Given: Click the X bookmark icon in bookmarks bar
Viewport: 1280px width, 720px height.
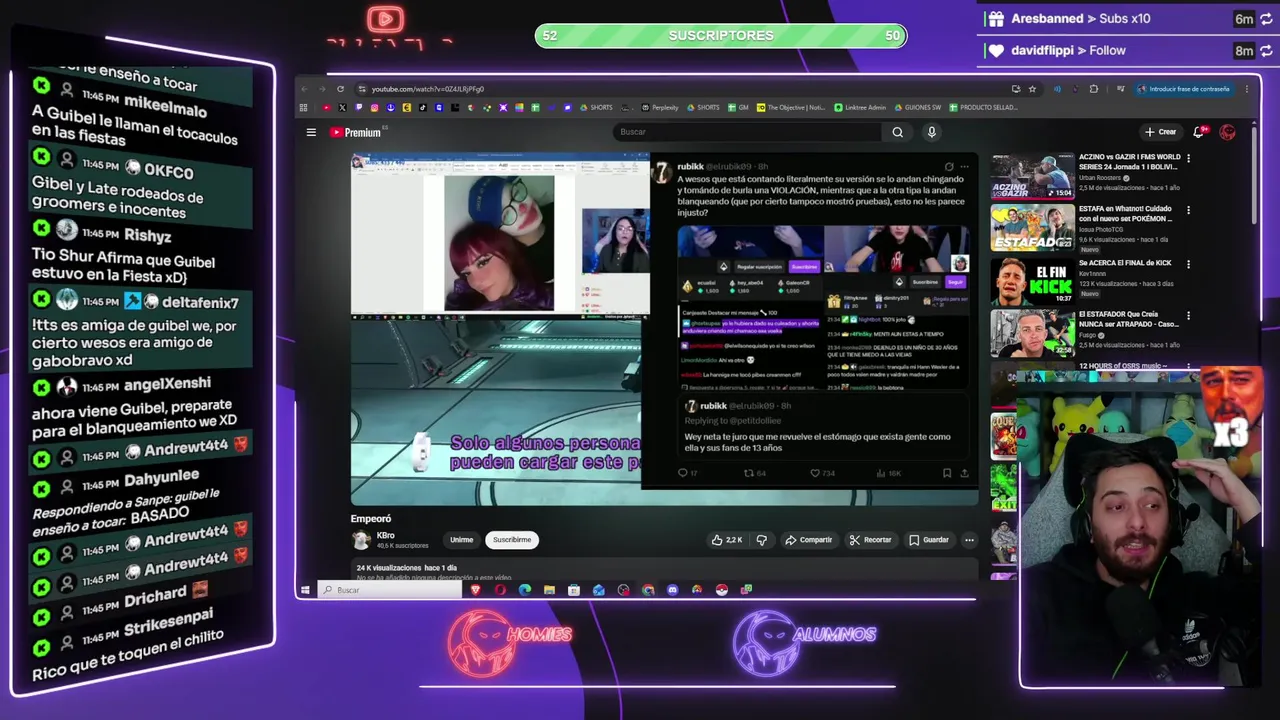Looking at the screenshot, I should coord(342,108).
